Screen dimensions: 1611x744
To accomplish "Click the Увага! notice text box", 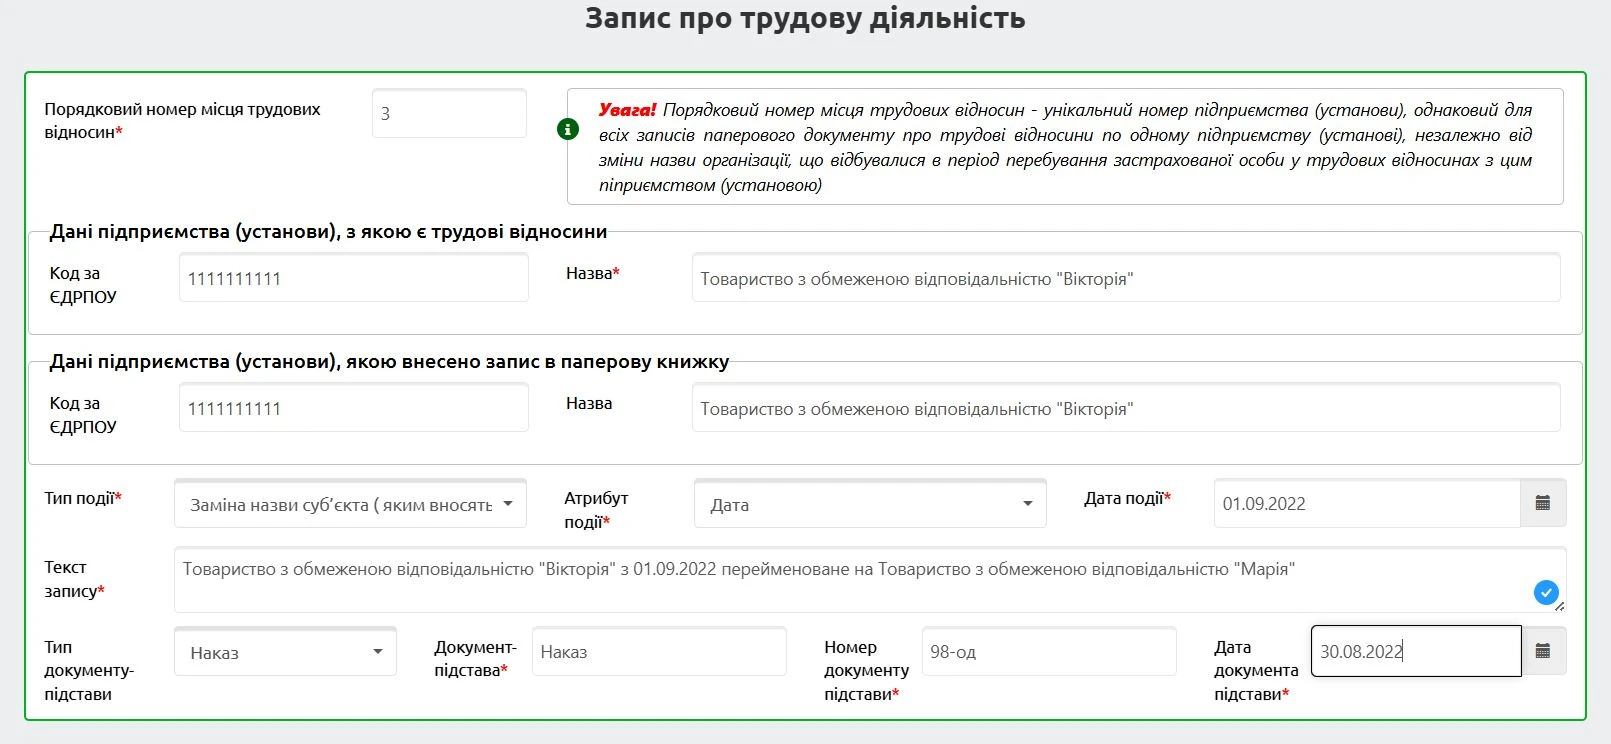I will 1065,147.
